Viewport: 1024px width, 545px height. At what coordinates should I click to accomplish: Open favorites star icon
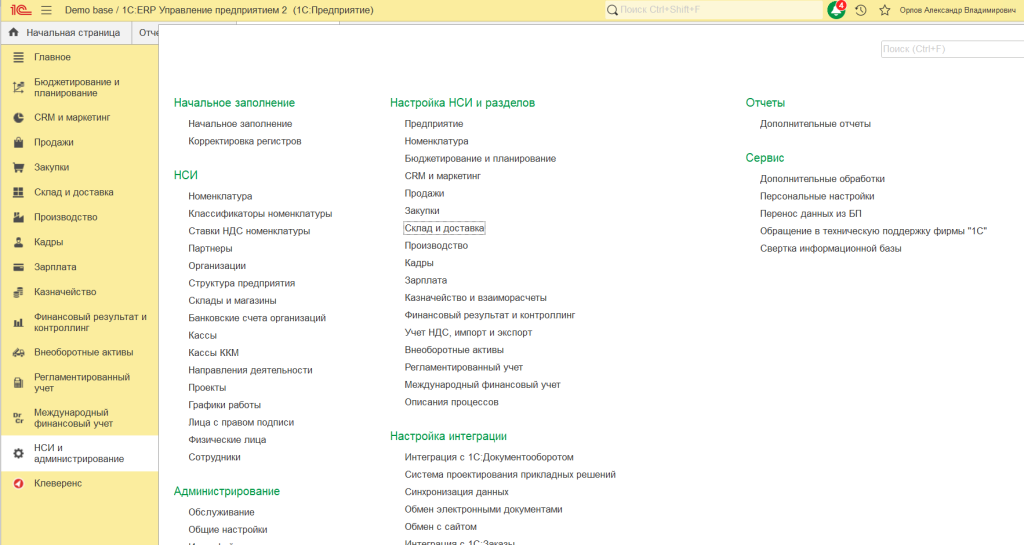click(x=885, y=10)
